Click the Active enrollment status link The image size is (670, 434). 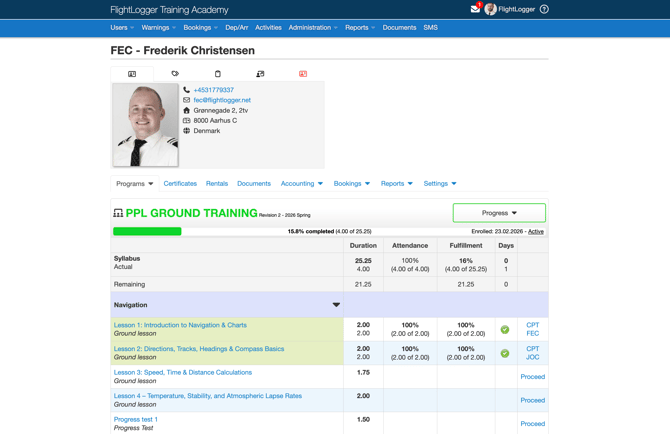point(536,232)
